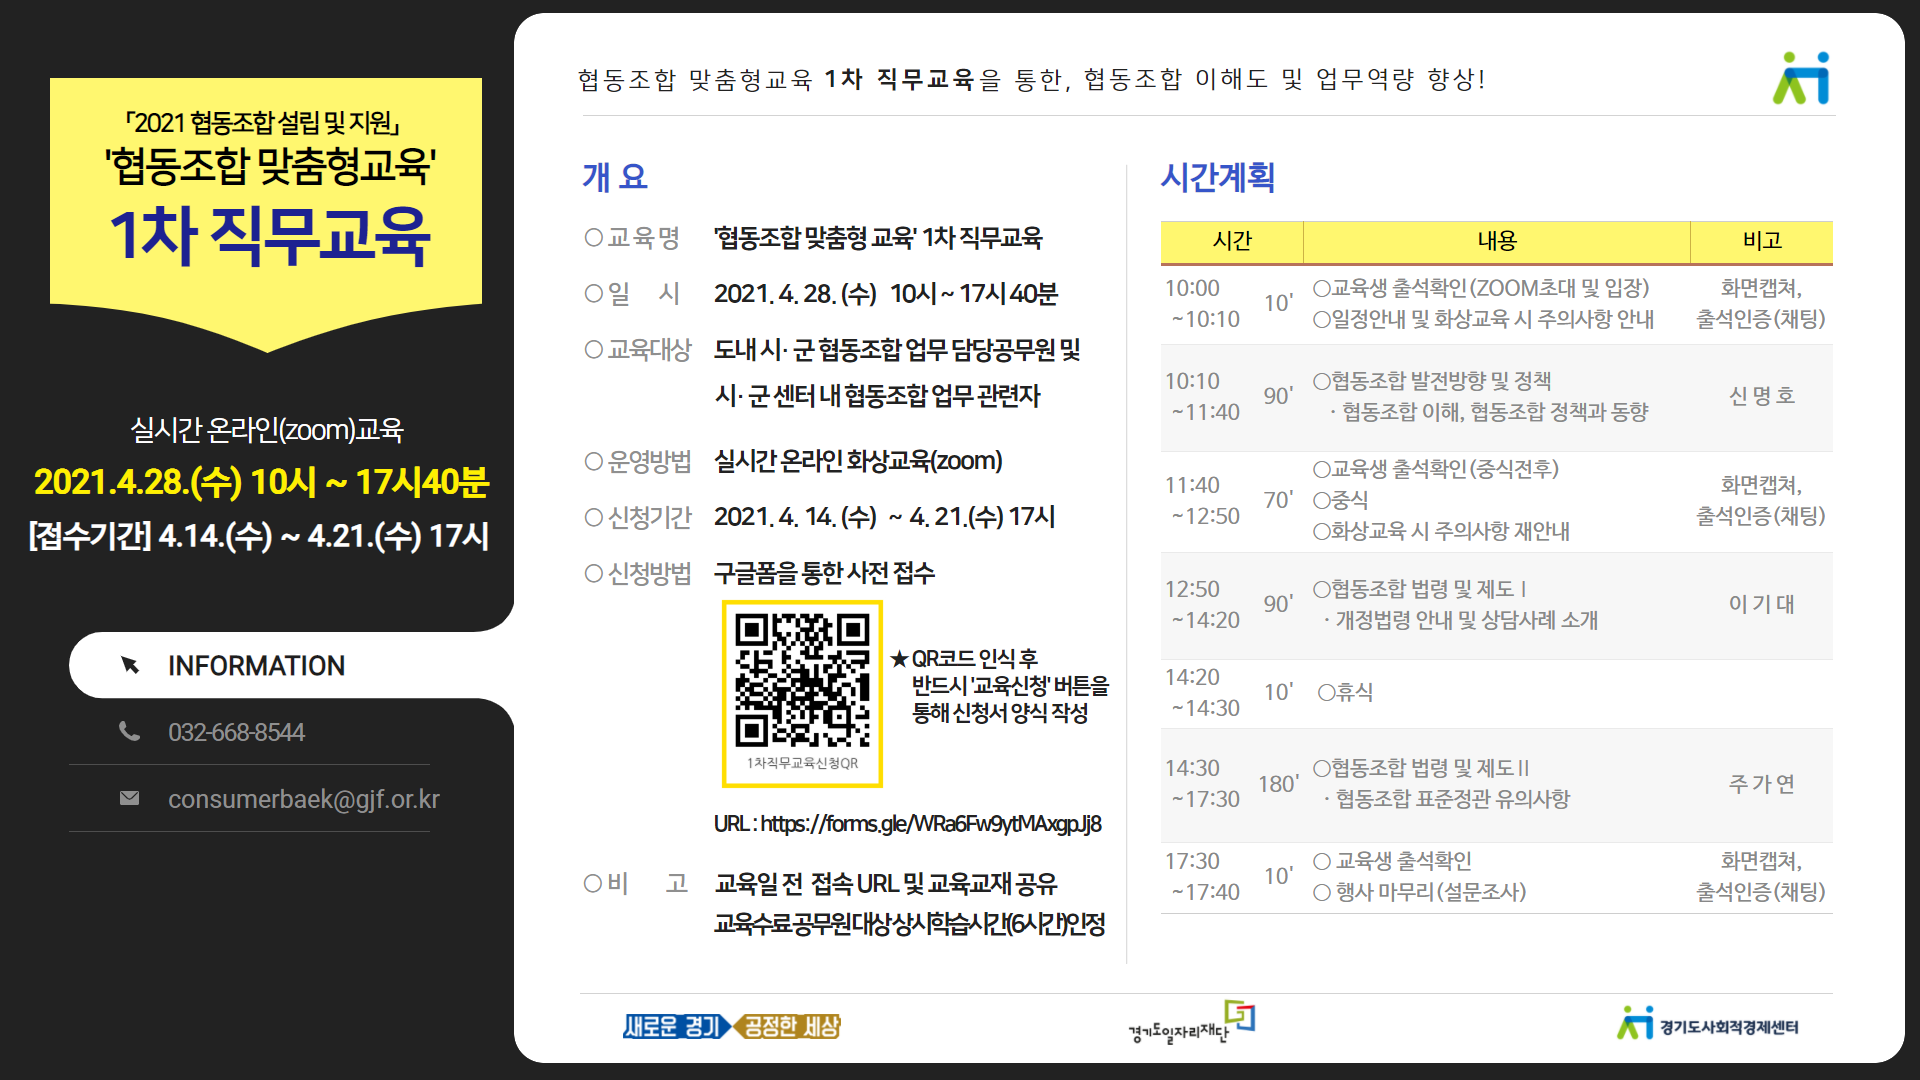This screenshot has height=1080, width=1920.
Task: Click the 구글폼을 통한 사전 접수 text
Action: [x=824, y=573]
